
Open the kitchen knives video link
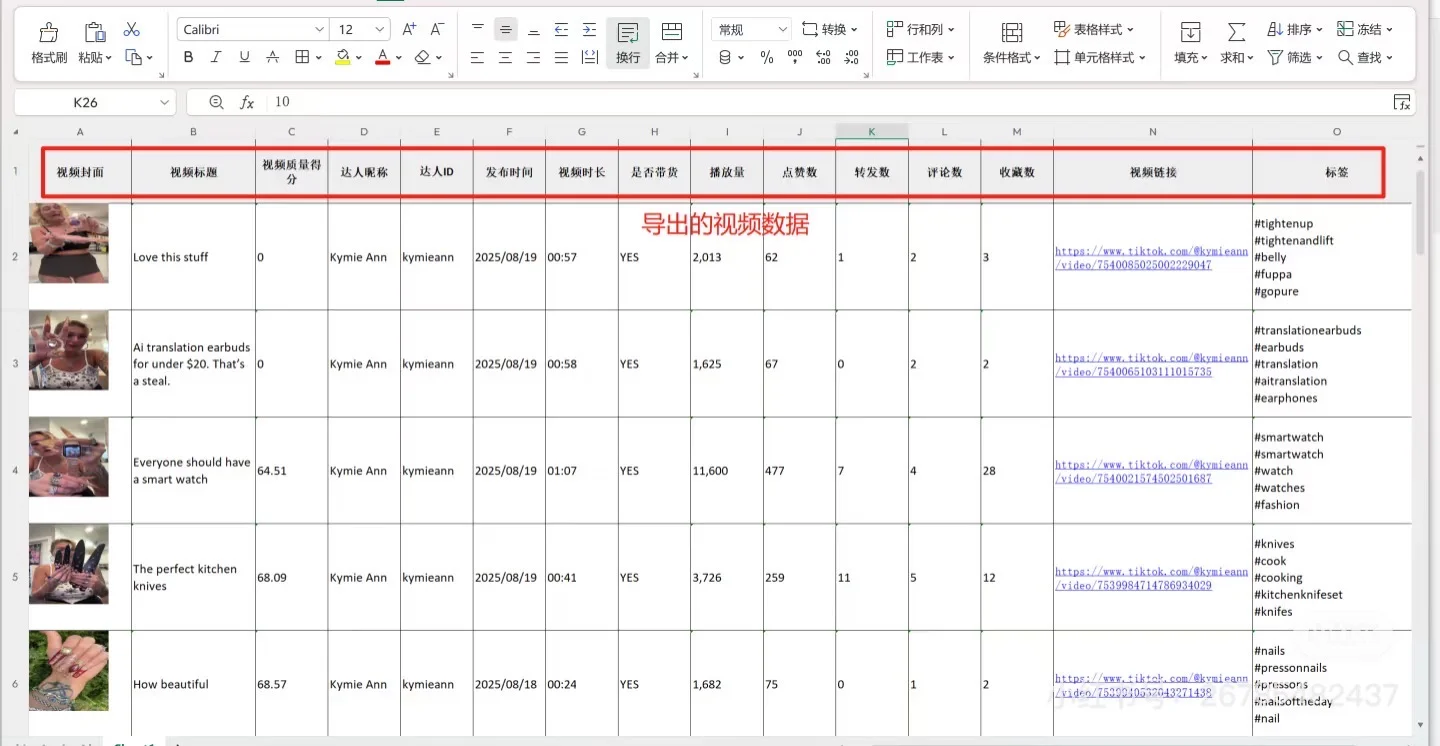(1152, 579)
